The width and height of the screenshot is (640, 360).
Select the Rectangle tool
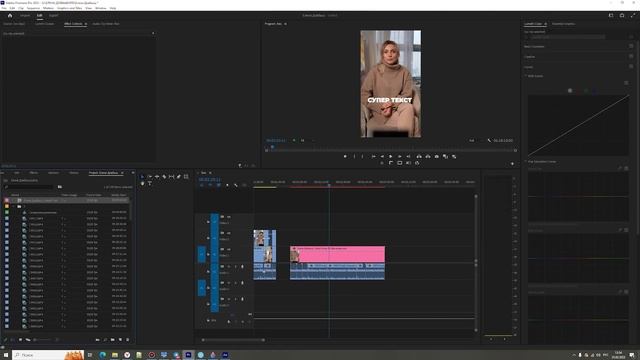[x=186, y=177]
